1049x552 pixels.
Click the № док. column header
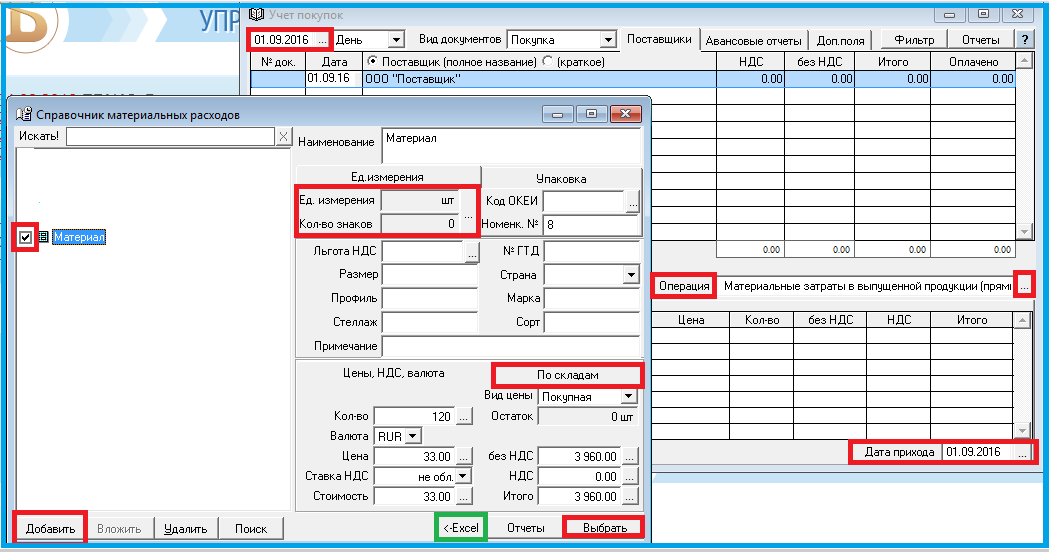tap(278, 62)
